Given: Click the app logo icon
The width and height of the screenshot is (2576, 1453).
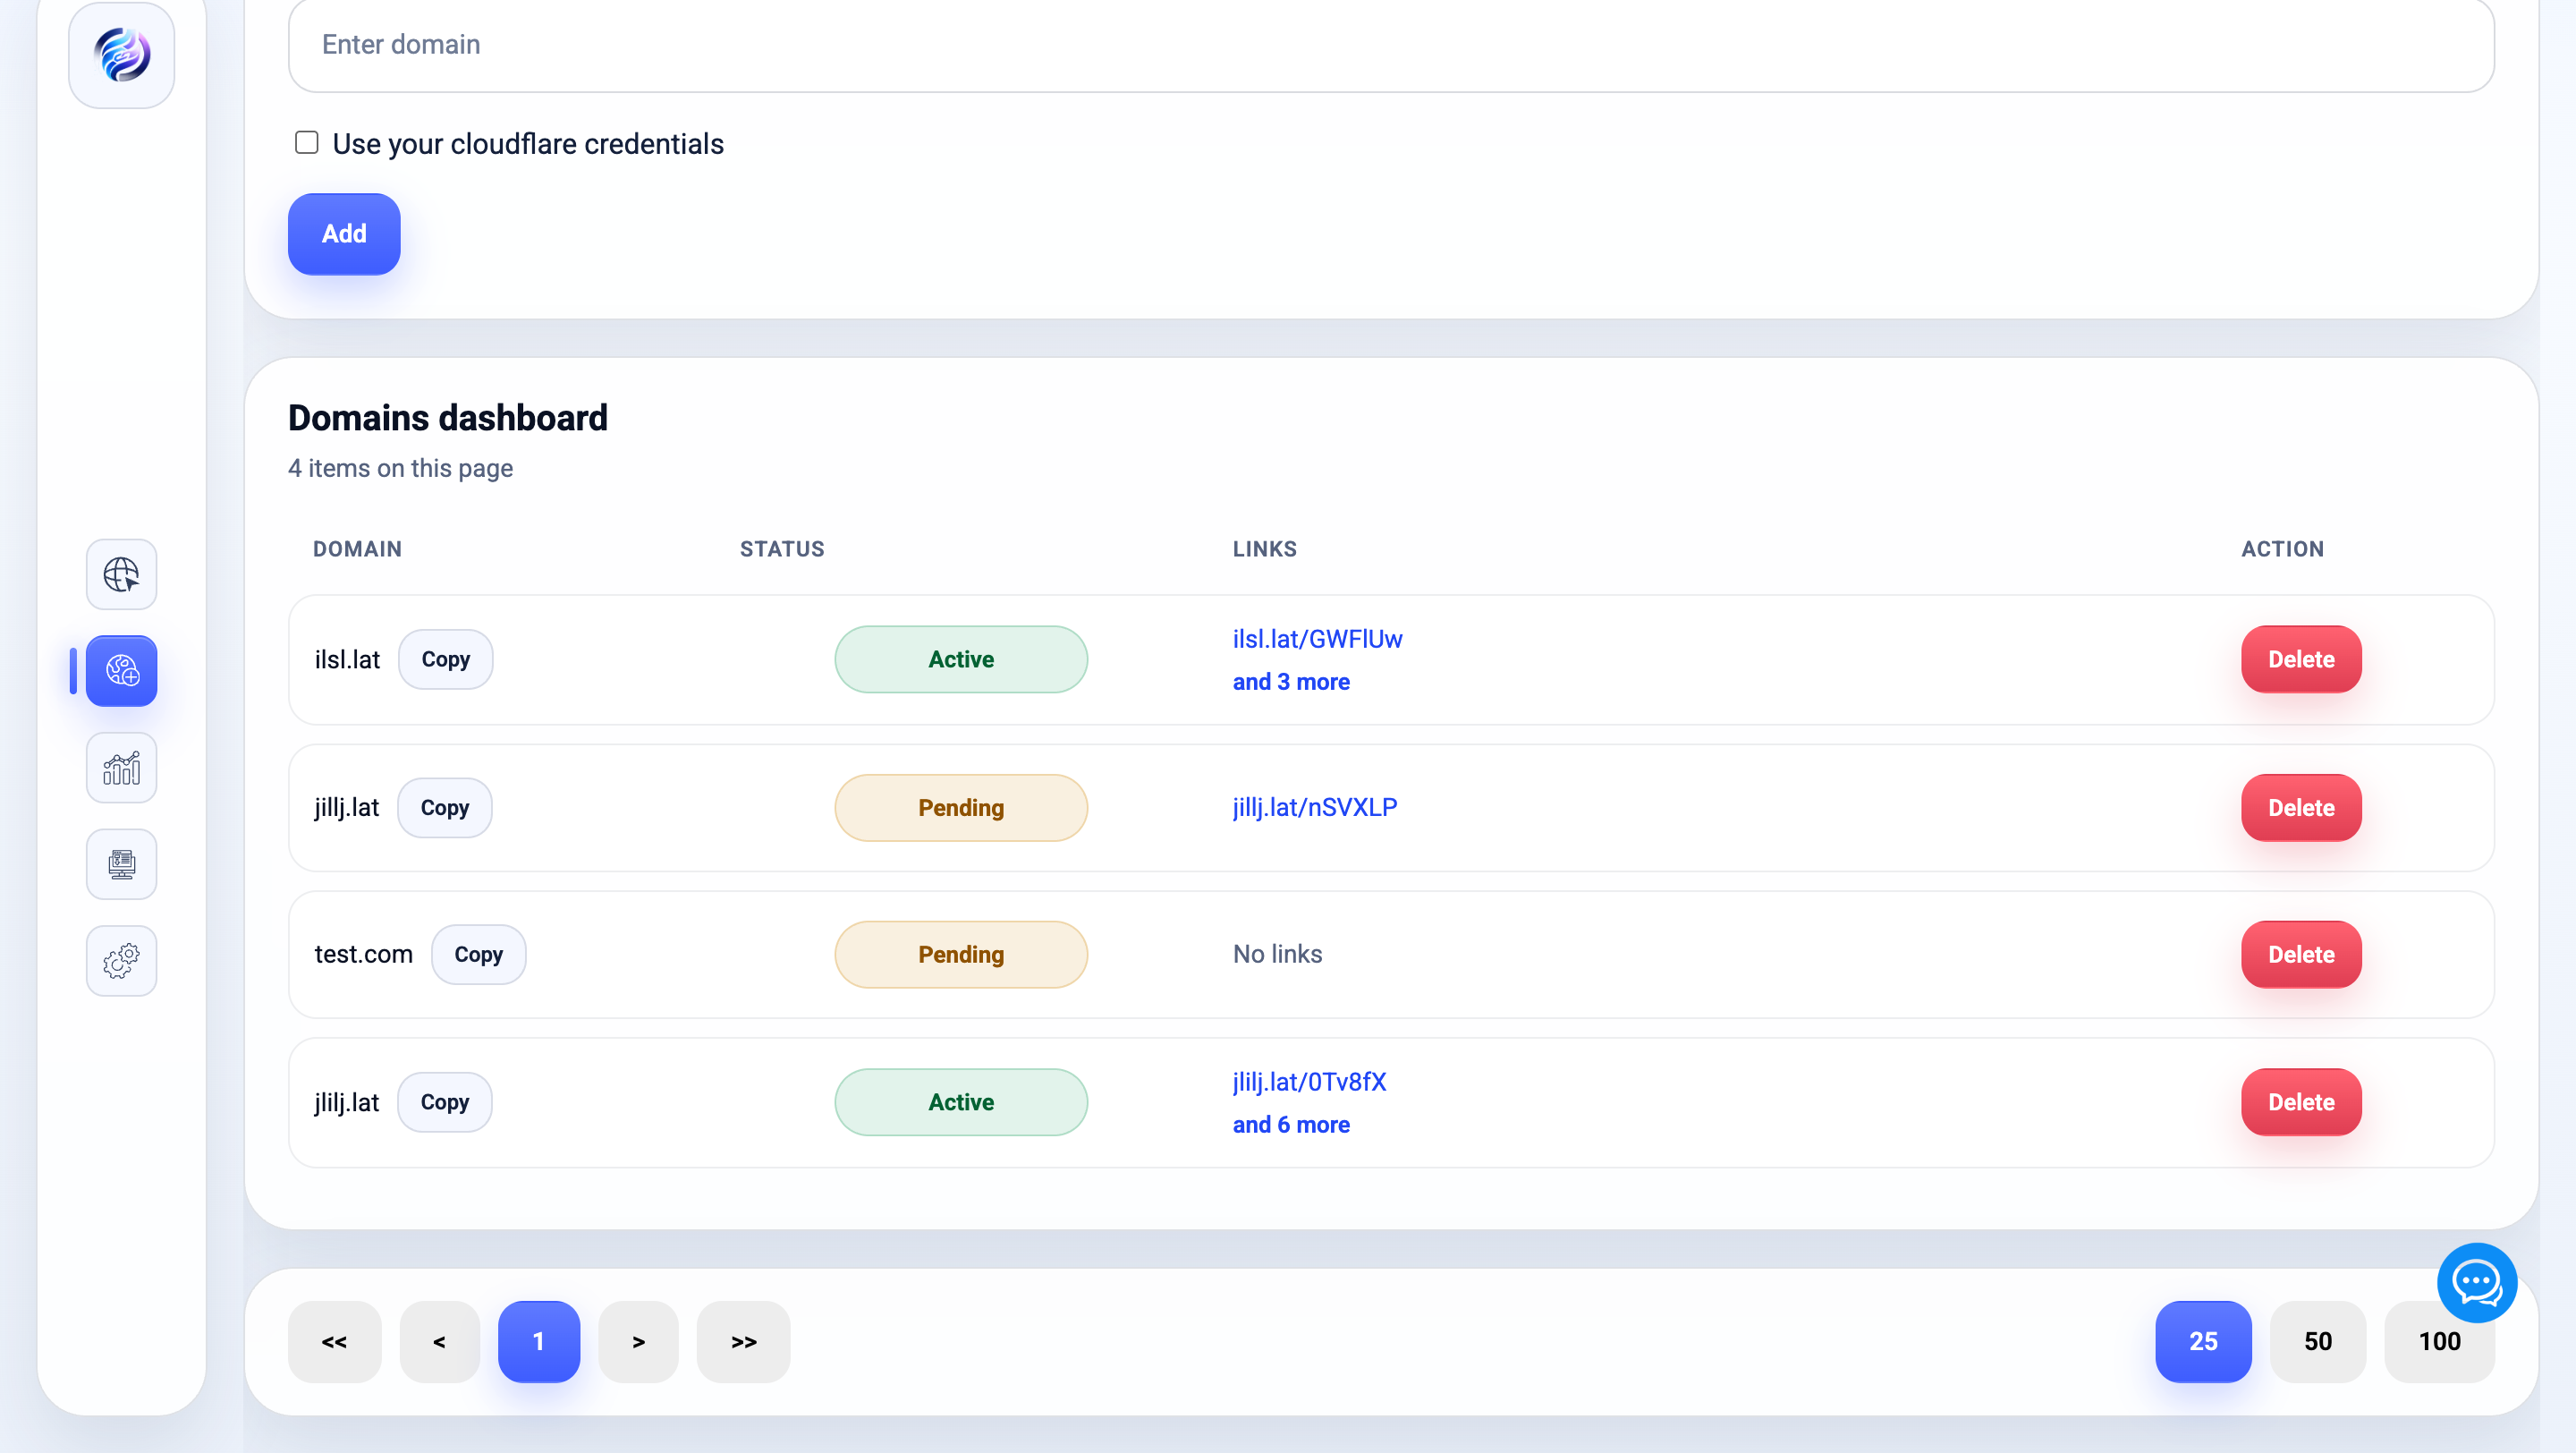Looking at the screenshot, I should [x=121, y=55].
